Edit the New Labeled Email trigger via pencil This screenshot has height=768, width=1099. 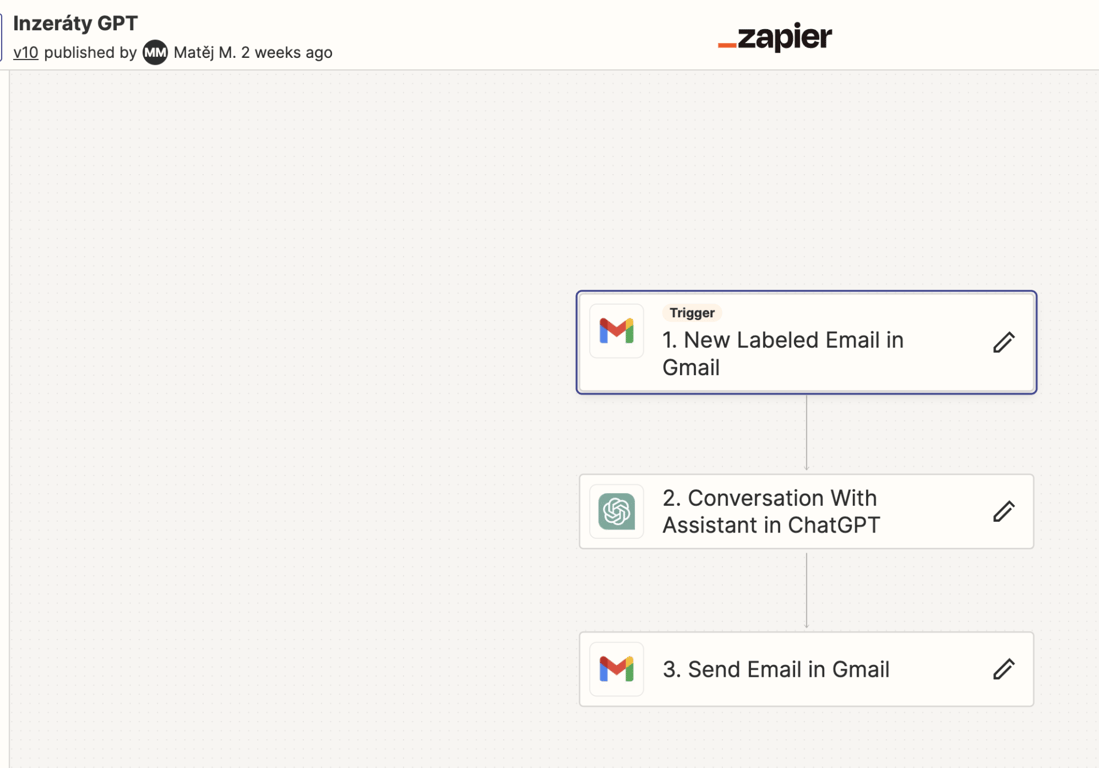coord(1003,342)
